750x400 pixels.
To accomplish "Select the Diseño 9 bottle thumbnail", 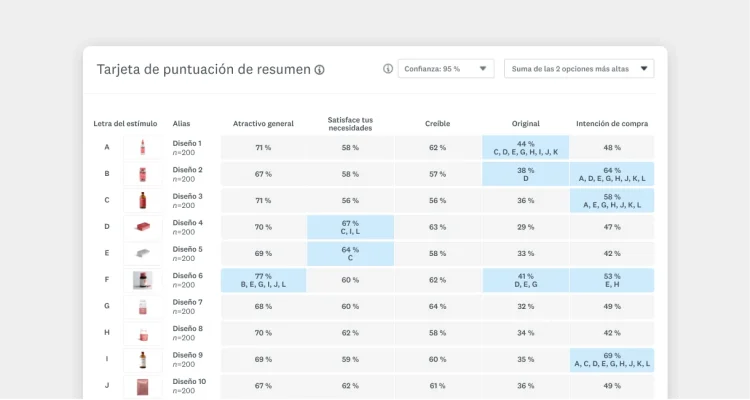I will (142, 359).
